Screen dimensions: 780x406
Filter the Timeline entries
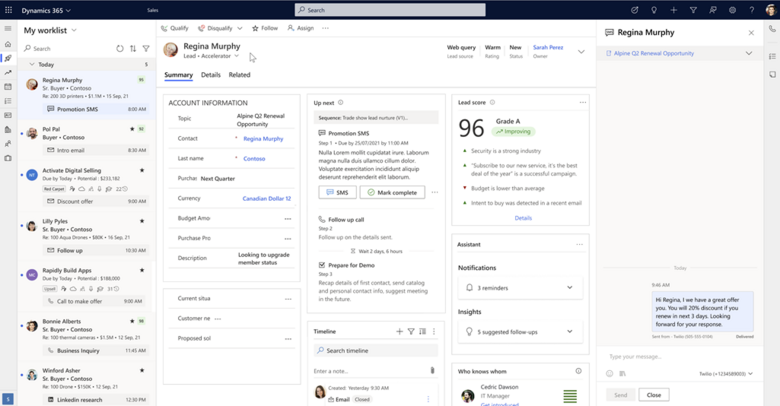tap(411, 331)
